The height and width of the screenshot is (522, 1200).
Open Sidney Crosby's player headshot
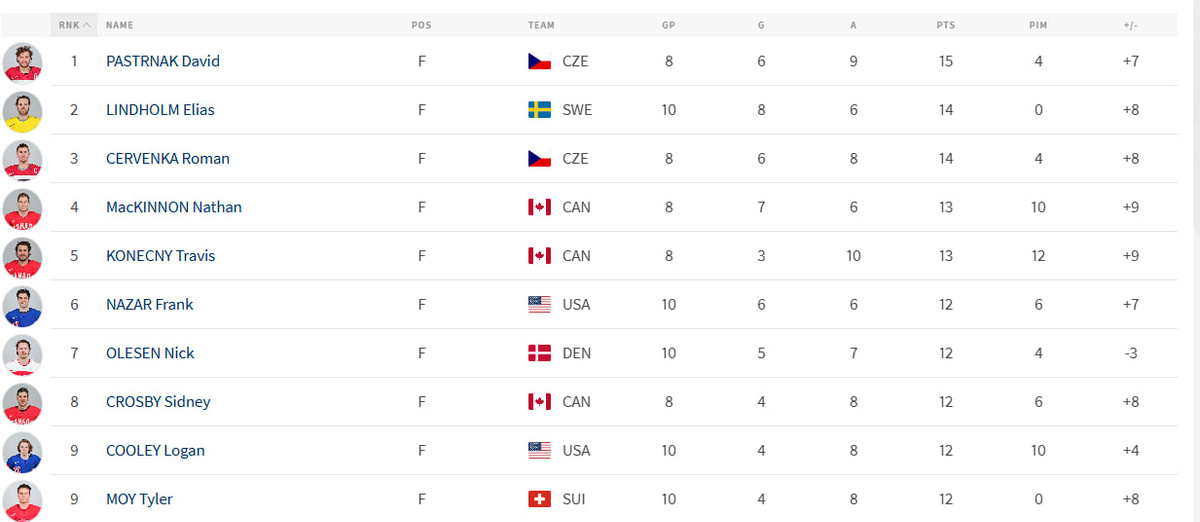pyautogui.click(x=22, y=402)
